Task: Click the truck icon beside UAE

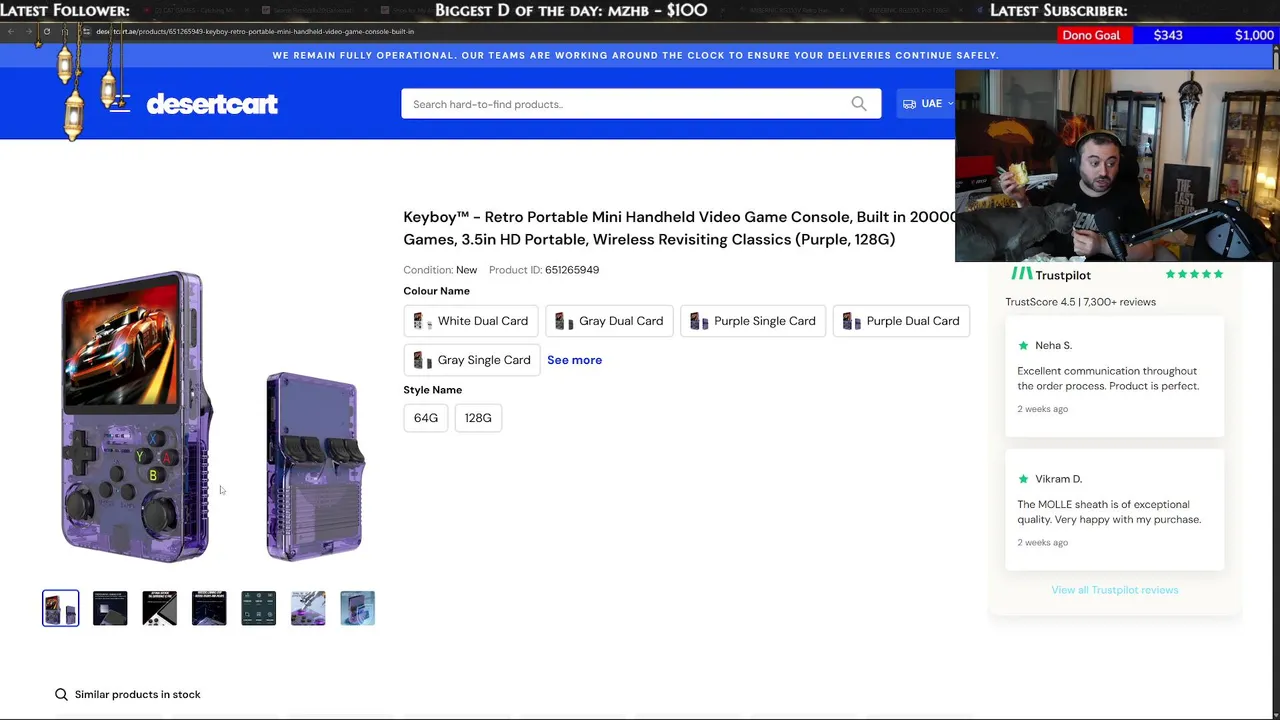Action: [909, 104]
